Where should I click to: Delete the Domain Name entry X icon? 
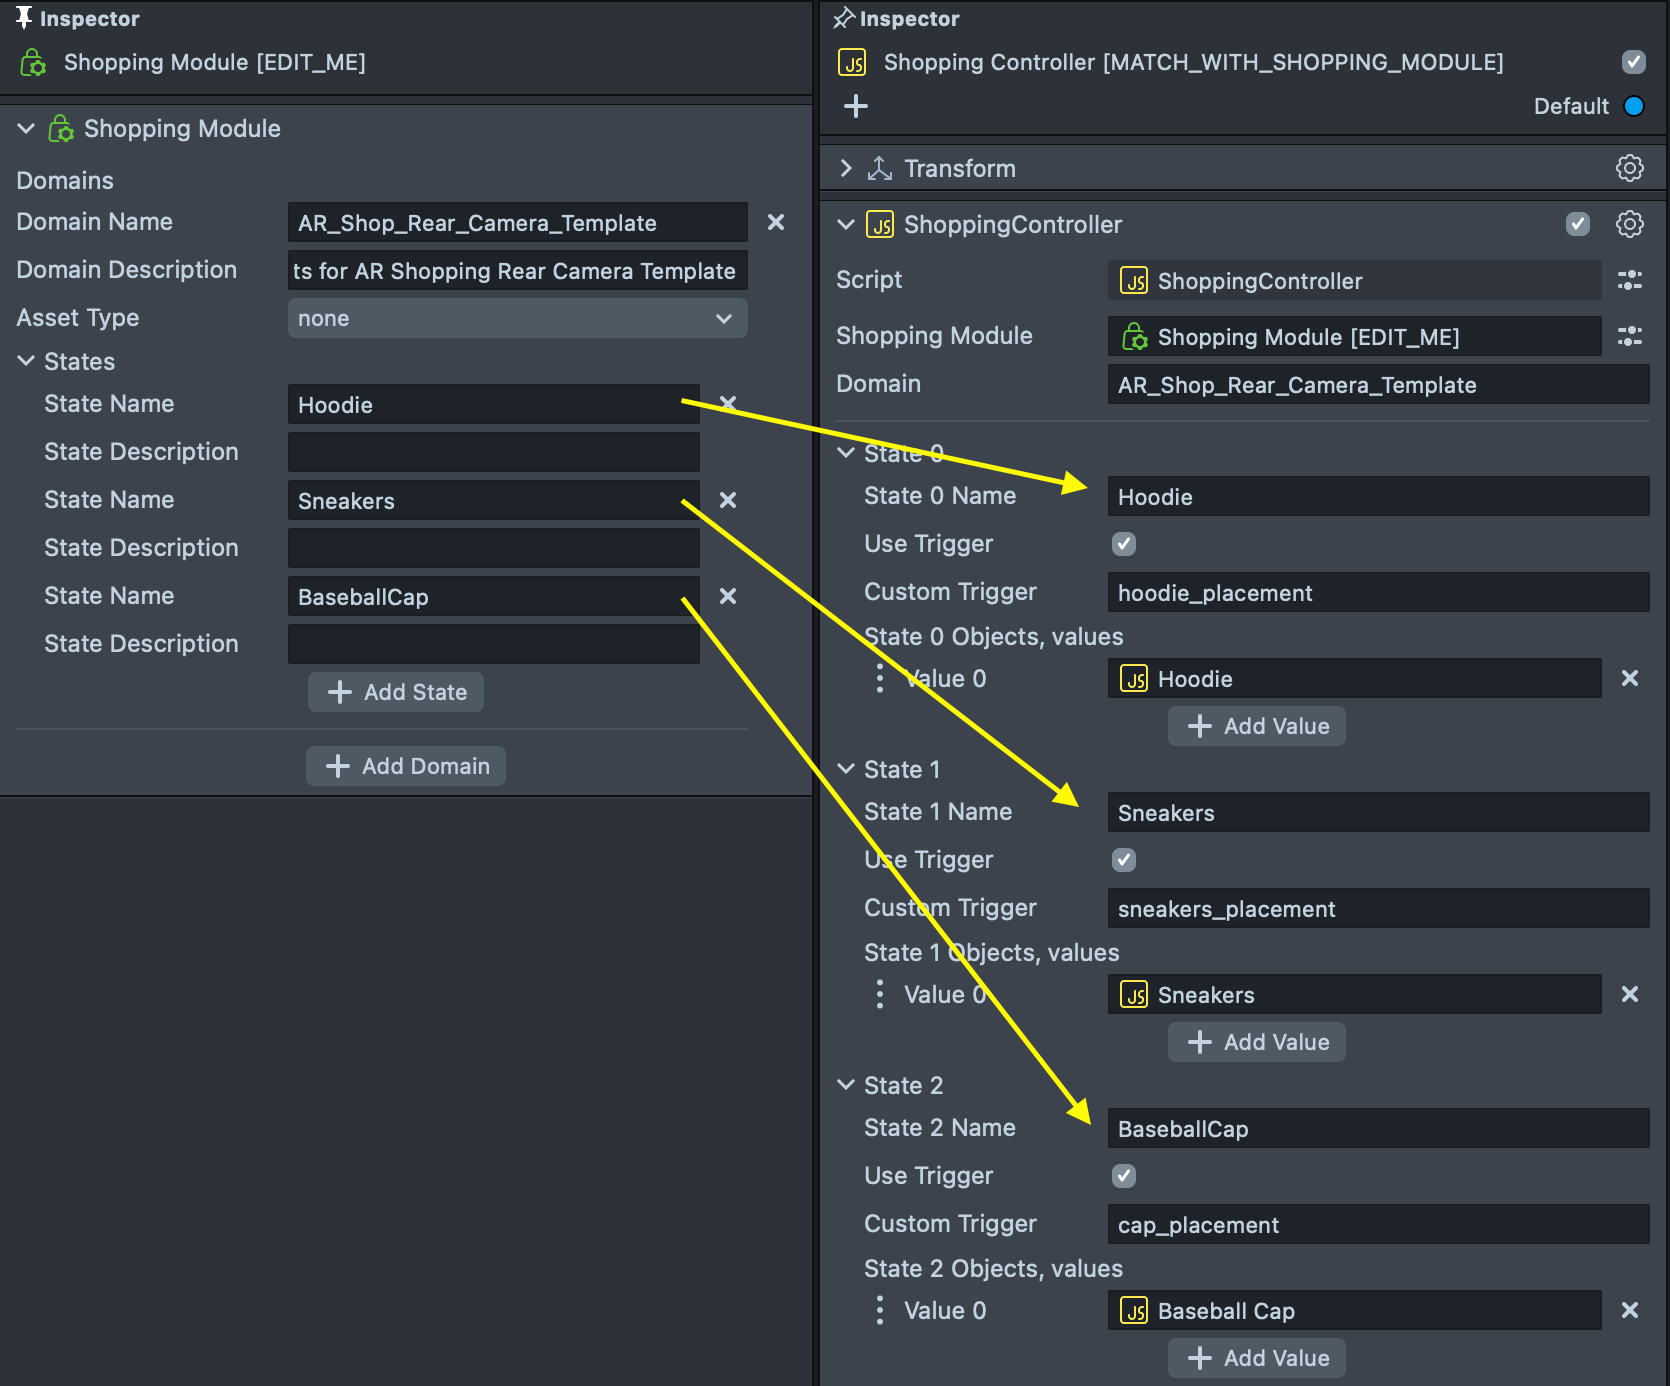(x=775, y=222)
